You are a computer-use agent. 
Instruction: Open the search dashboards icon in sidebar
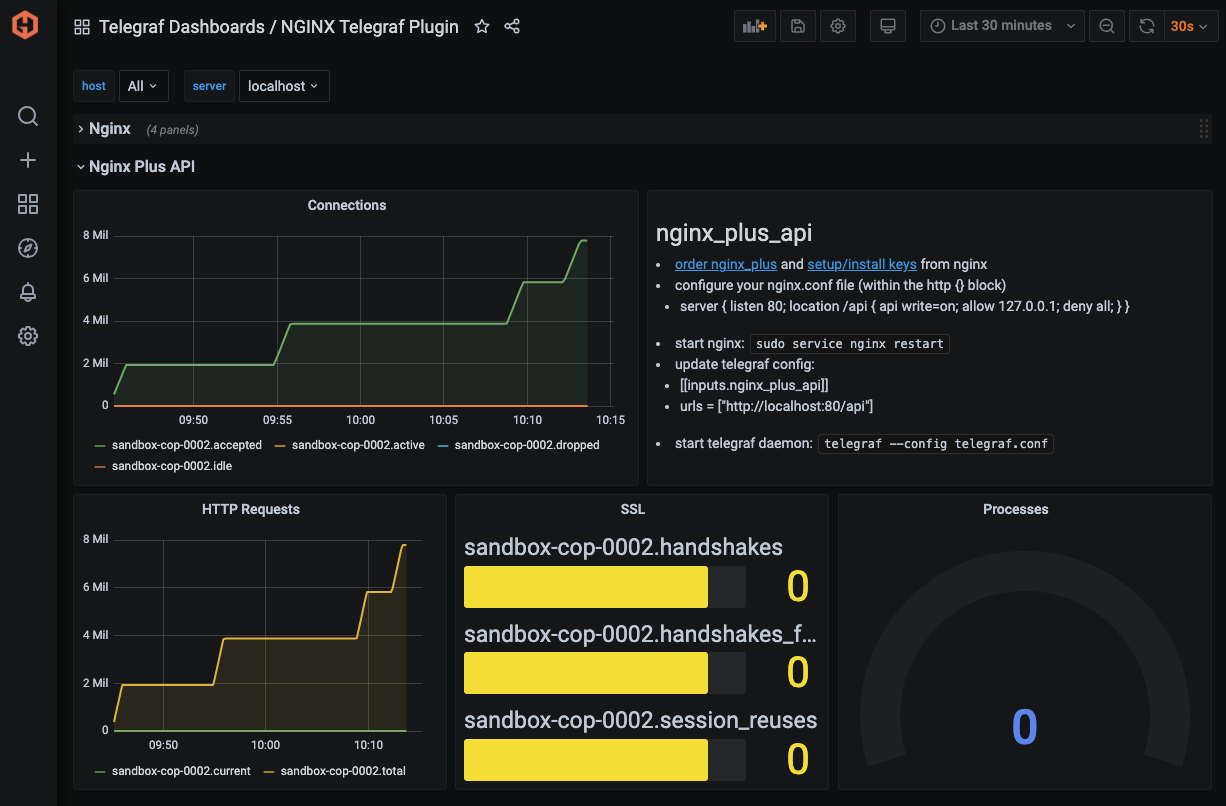click(x=28, y=116)
